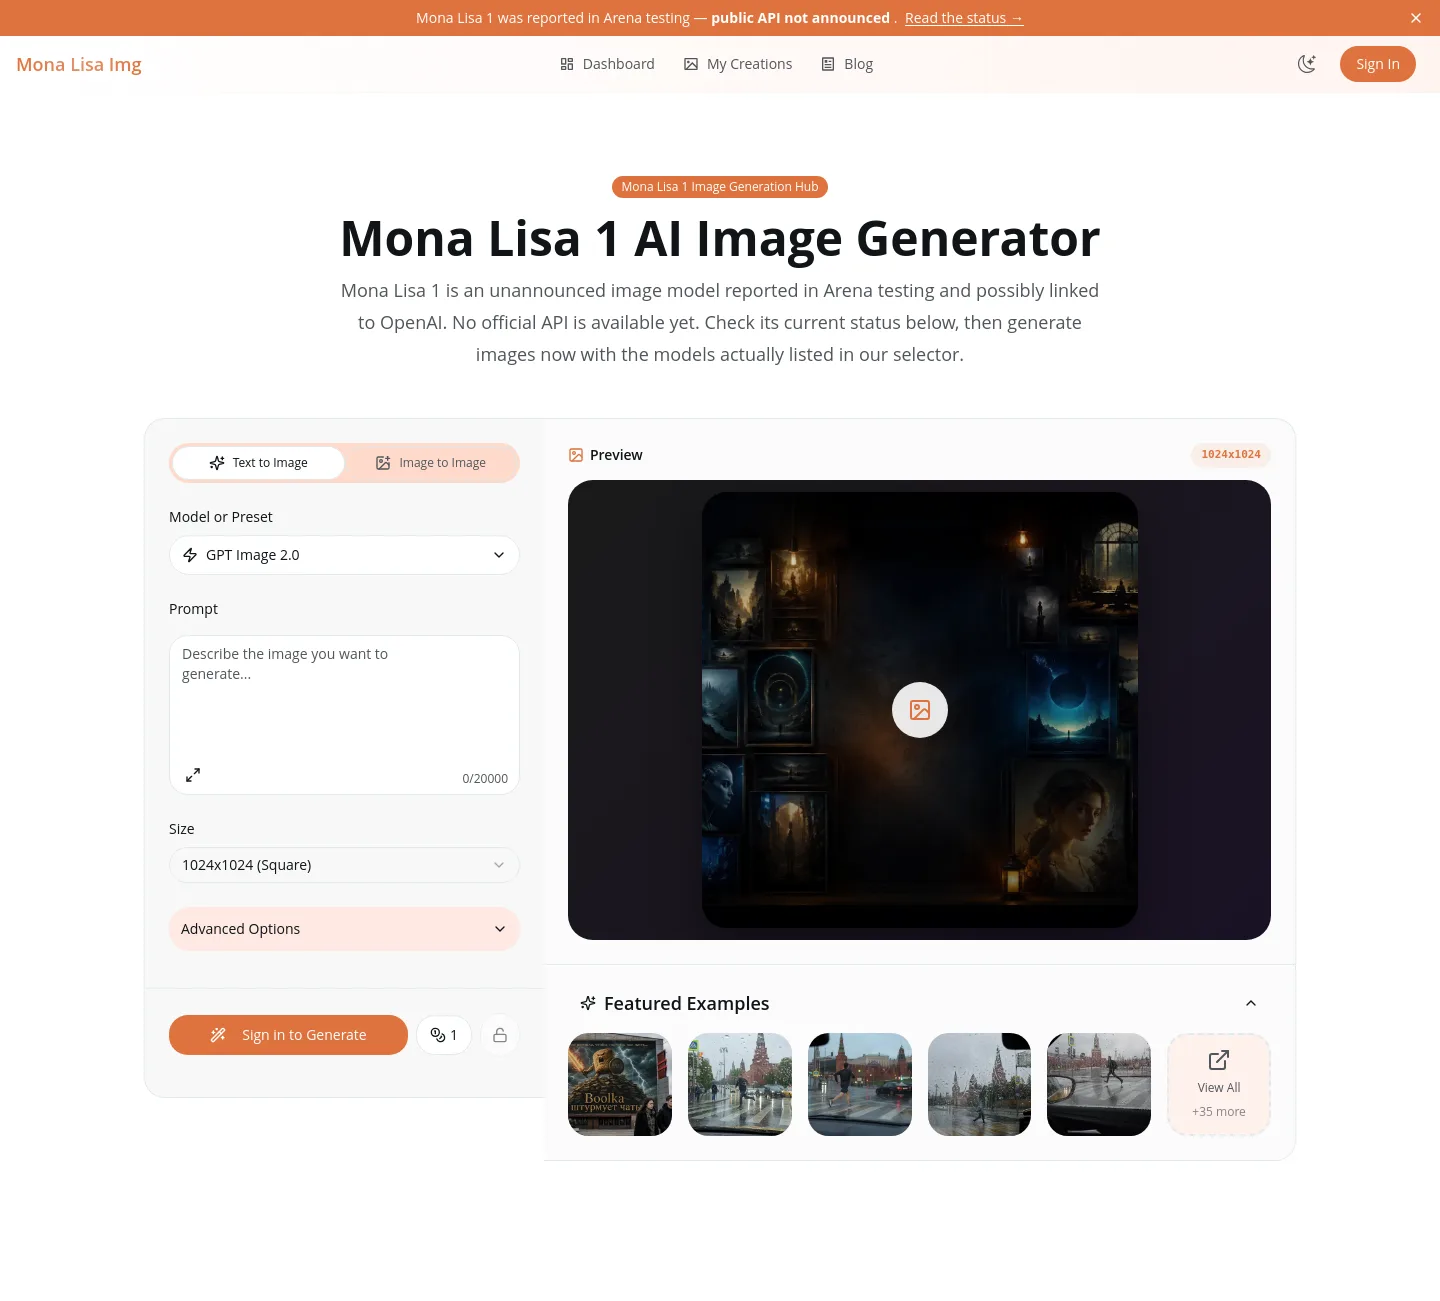Click the Mona Lisa 1 Image Generation Hub badge
The height and width of the screenshot is (1301, 1440).
pos(720,187)
